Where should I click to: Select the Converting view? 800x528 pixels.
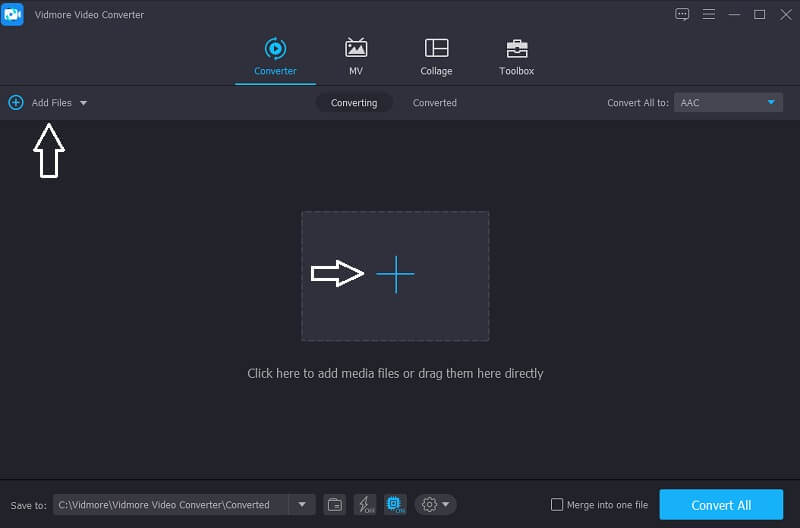354,102
